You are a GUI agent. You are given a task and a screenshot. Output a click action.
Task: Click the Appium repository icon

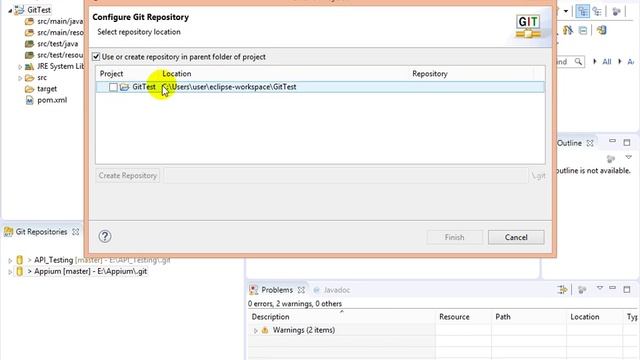[20, 271]
